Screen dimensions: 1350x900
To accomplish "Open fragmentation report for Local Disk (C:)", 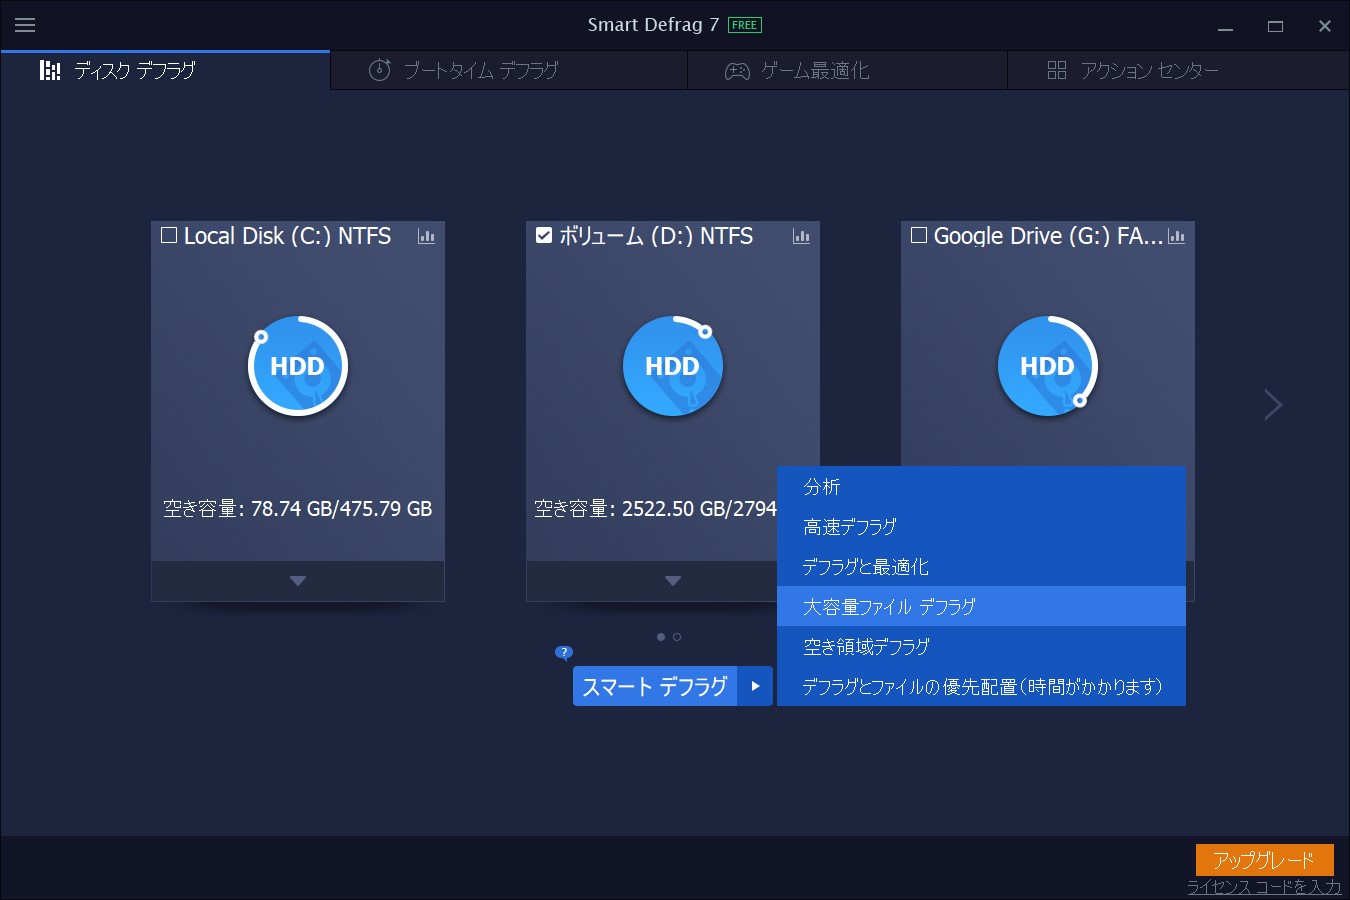I will (427, 237).
